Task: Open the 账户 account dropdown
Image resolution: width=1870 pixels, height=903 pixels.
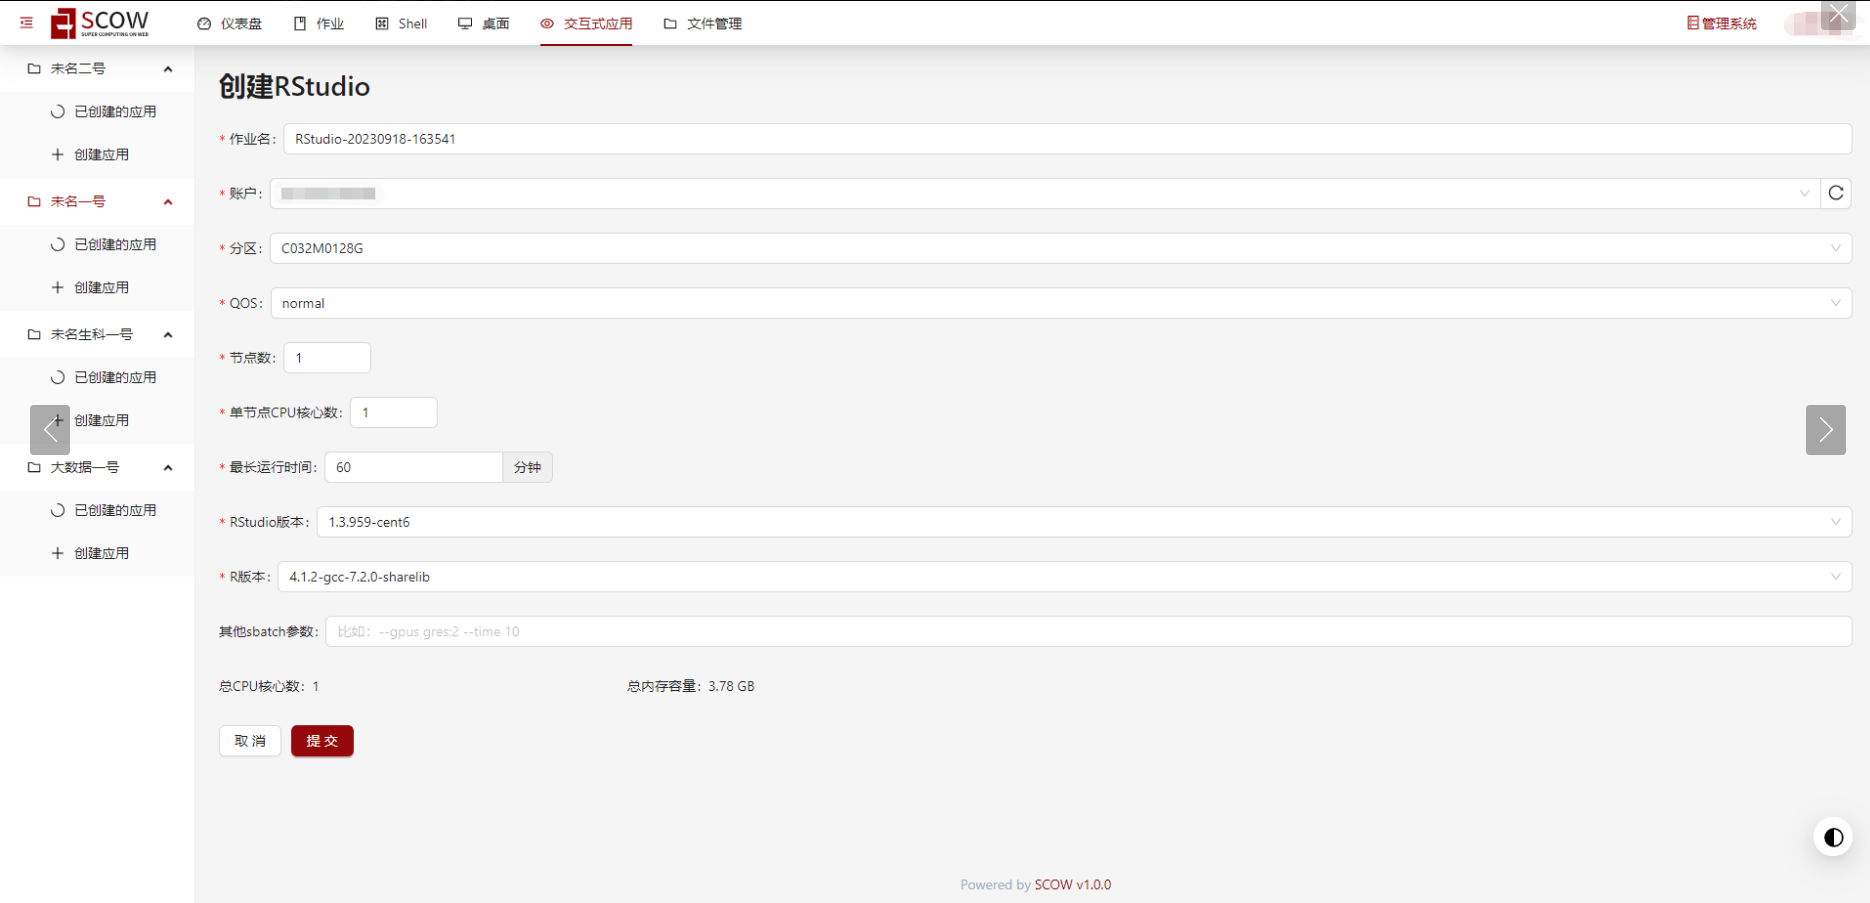Action: pos(1044,194)
